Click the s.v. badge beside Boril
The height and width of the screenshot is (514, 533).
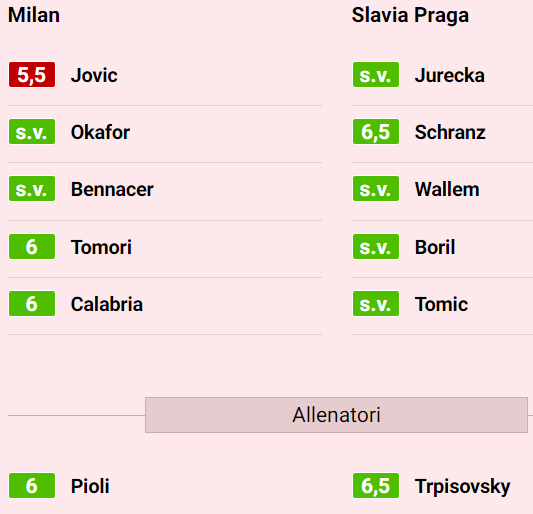point(376,246)
